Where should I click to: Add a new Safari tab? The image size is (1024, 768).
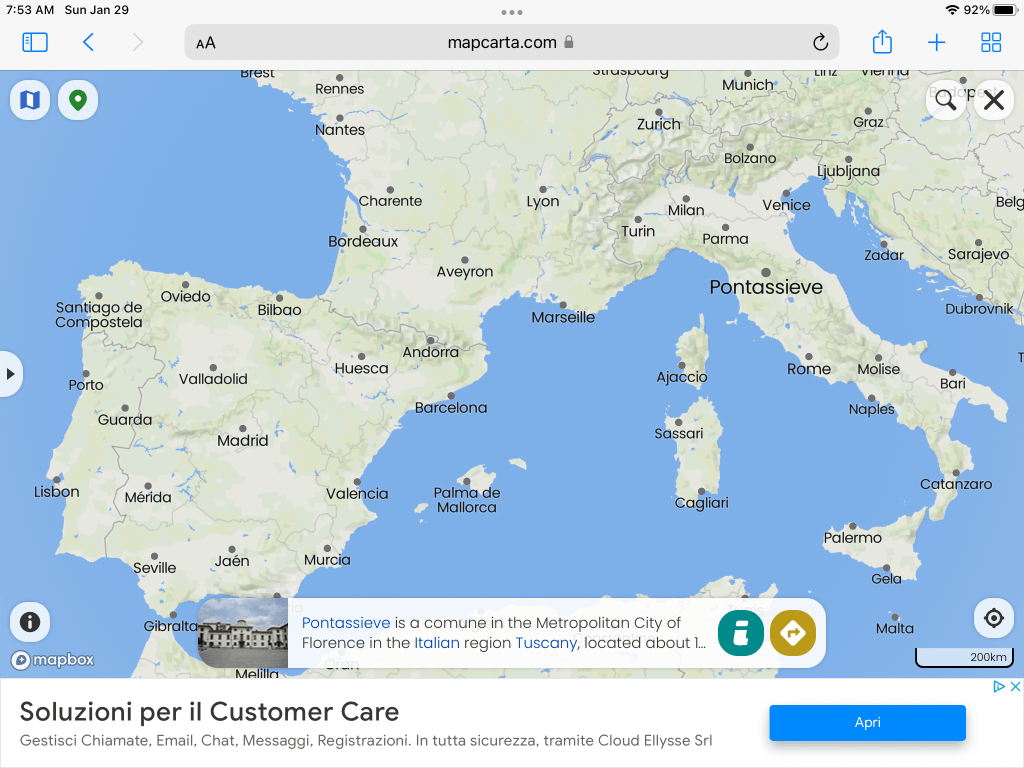coord(936,42)
